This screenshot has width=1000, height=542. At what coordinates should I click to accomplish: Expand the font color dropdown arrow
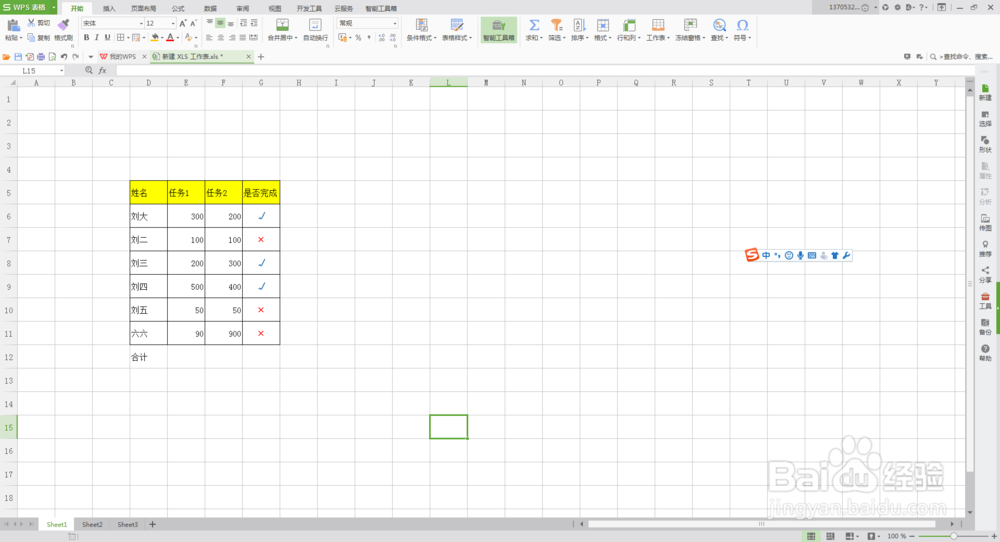point(178,38)
